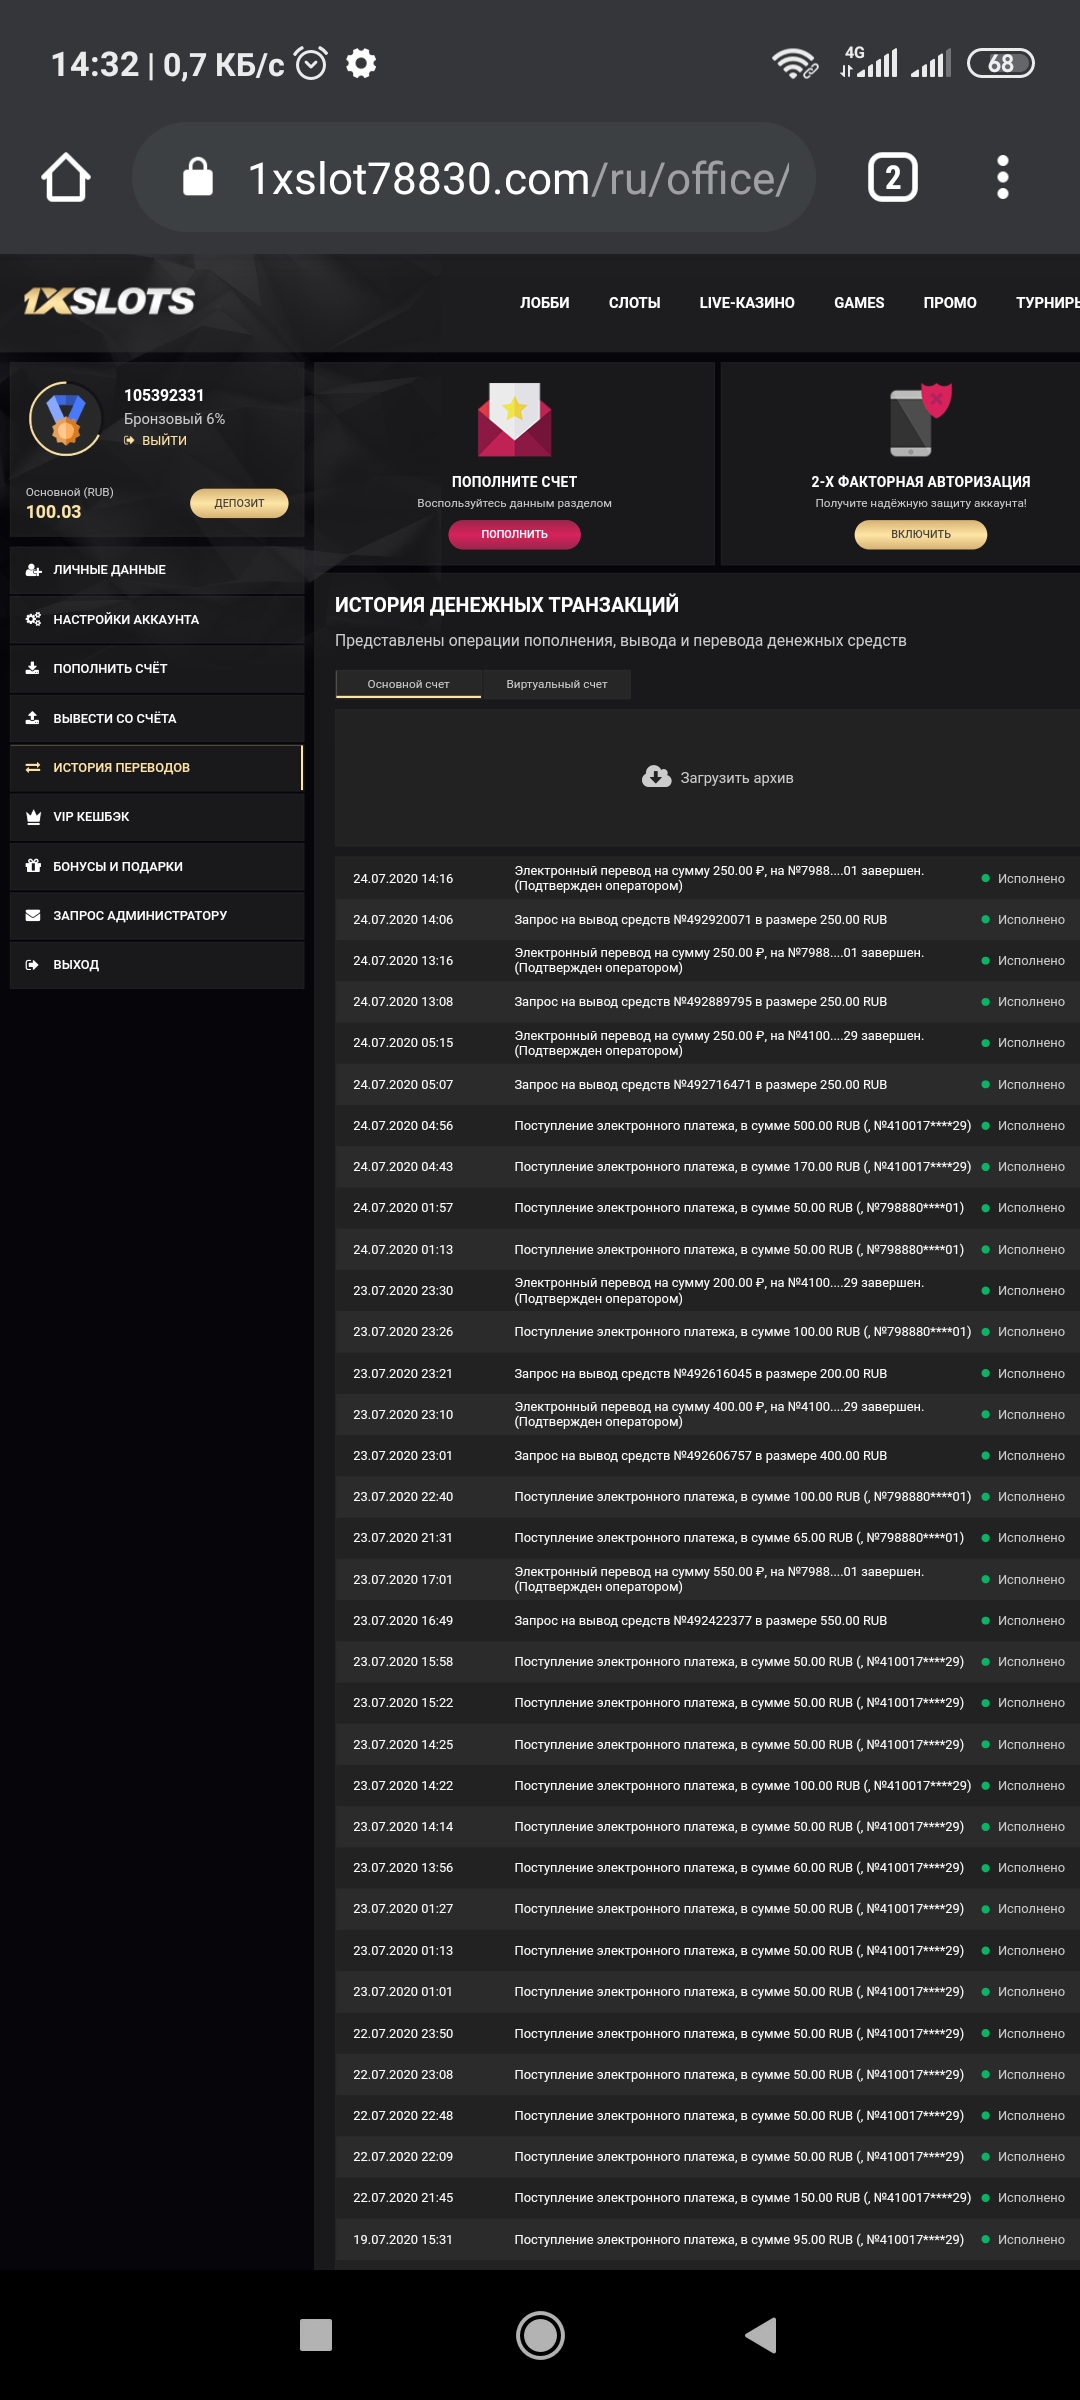Click the cloud download archive icon
Viewport: 1080px width, 2400px height.
(656, 777)
